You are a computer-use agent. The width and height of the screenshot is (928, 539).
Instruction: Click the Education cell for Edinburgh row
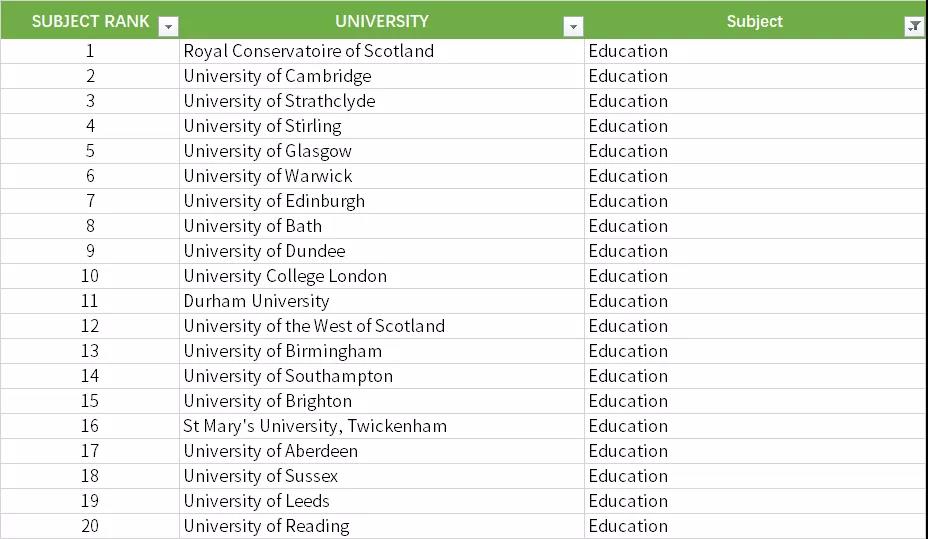coord(628,201)
